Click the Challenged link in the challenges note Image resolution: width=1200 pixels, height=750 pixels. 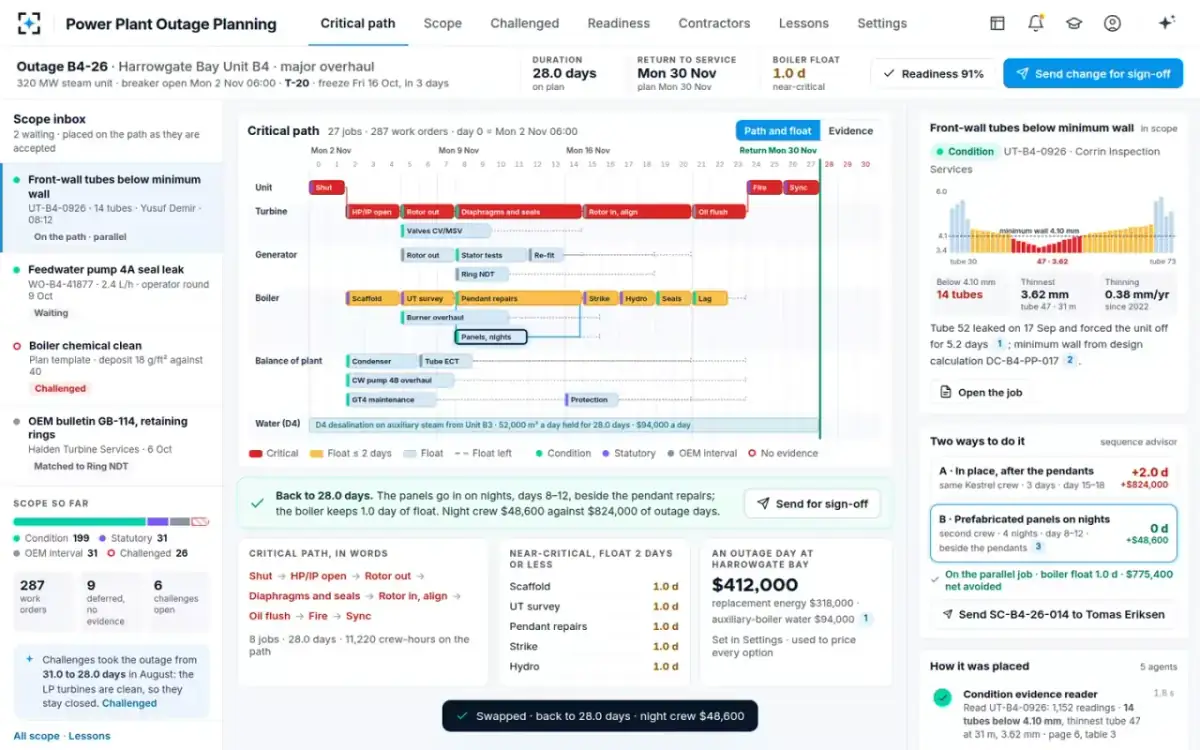(129, 703)
